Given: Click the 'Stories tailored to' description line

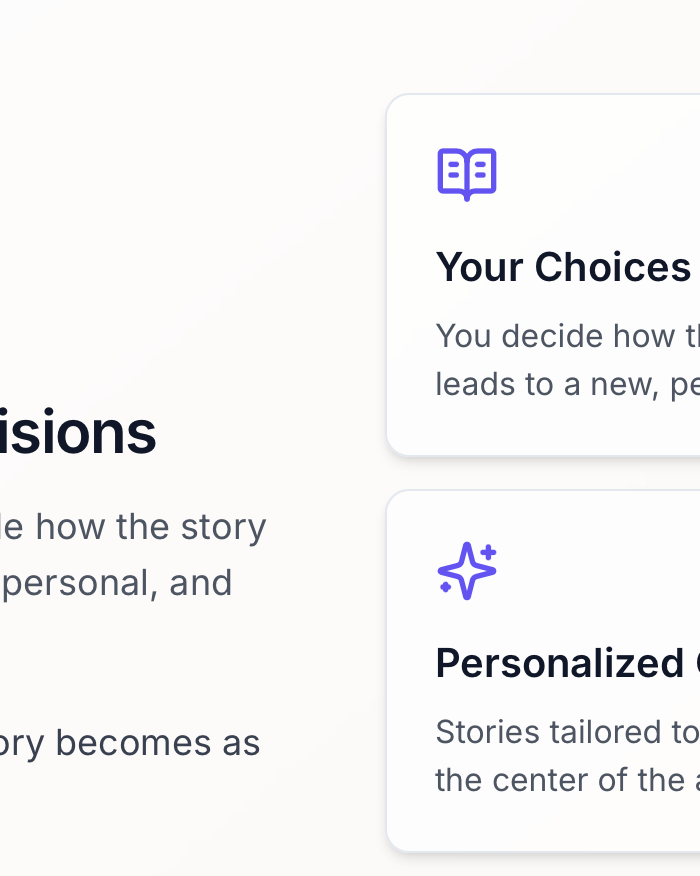Looking at the screenshot, I should [x=567, y=732].
